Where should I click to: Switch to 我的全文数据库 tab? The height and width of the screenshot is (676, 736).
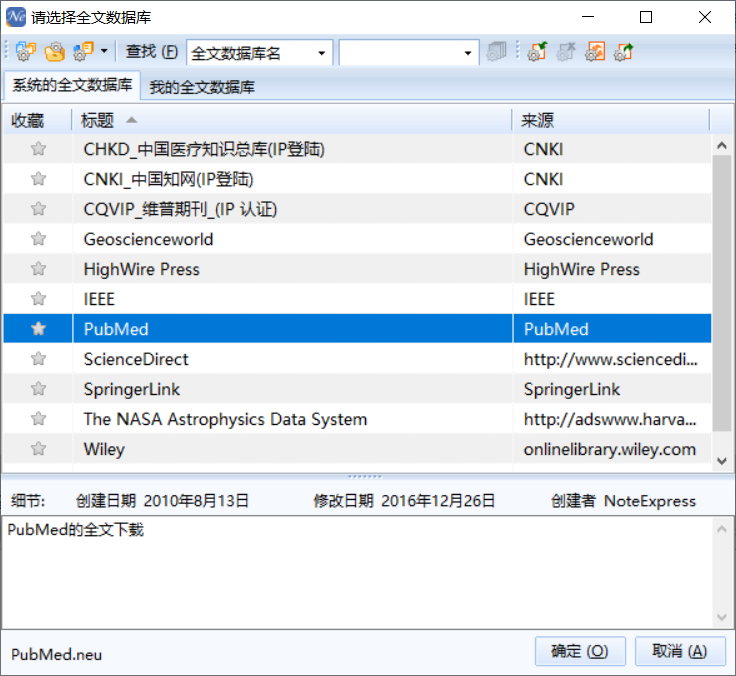click(x=202, y=87)
